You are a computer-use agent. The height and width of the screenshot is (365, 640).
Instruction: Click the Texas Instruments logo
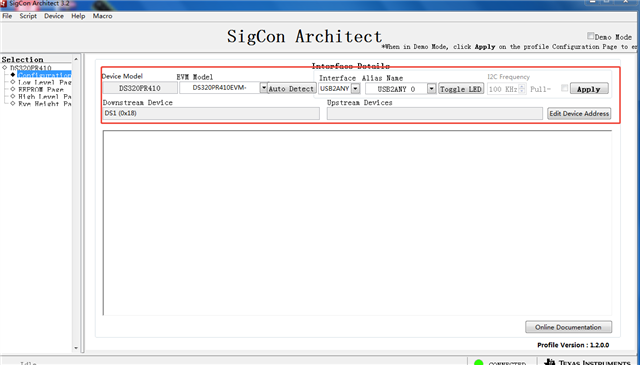coord(588,362)
